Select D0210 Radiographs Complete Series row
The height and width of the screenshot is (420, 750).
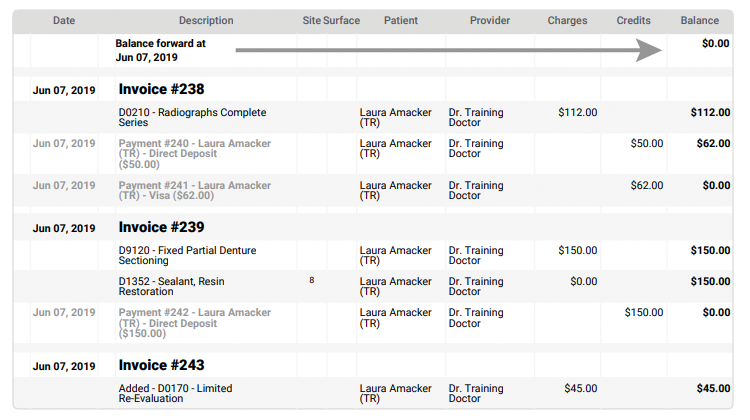point(373,117)
